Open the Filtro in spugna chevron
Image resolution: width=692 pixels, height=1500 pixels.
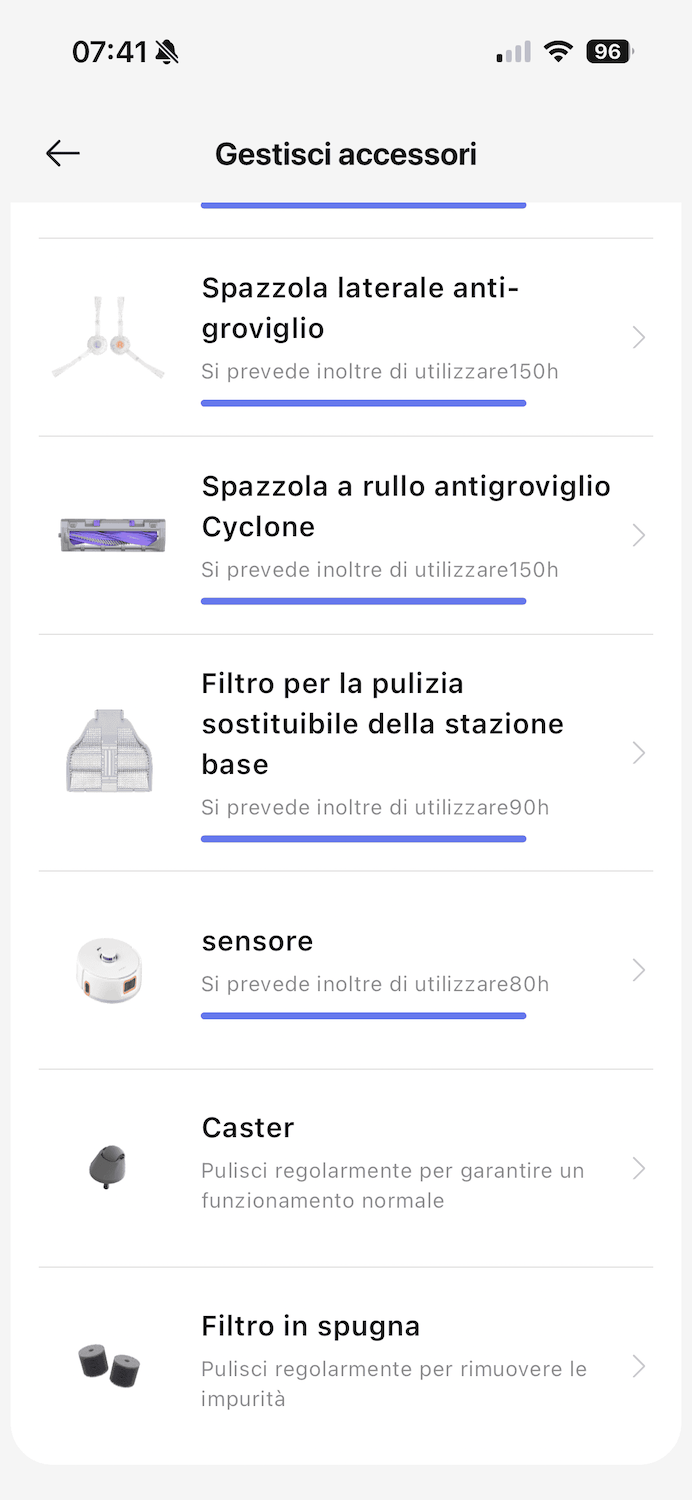(639, 1366)
